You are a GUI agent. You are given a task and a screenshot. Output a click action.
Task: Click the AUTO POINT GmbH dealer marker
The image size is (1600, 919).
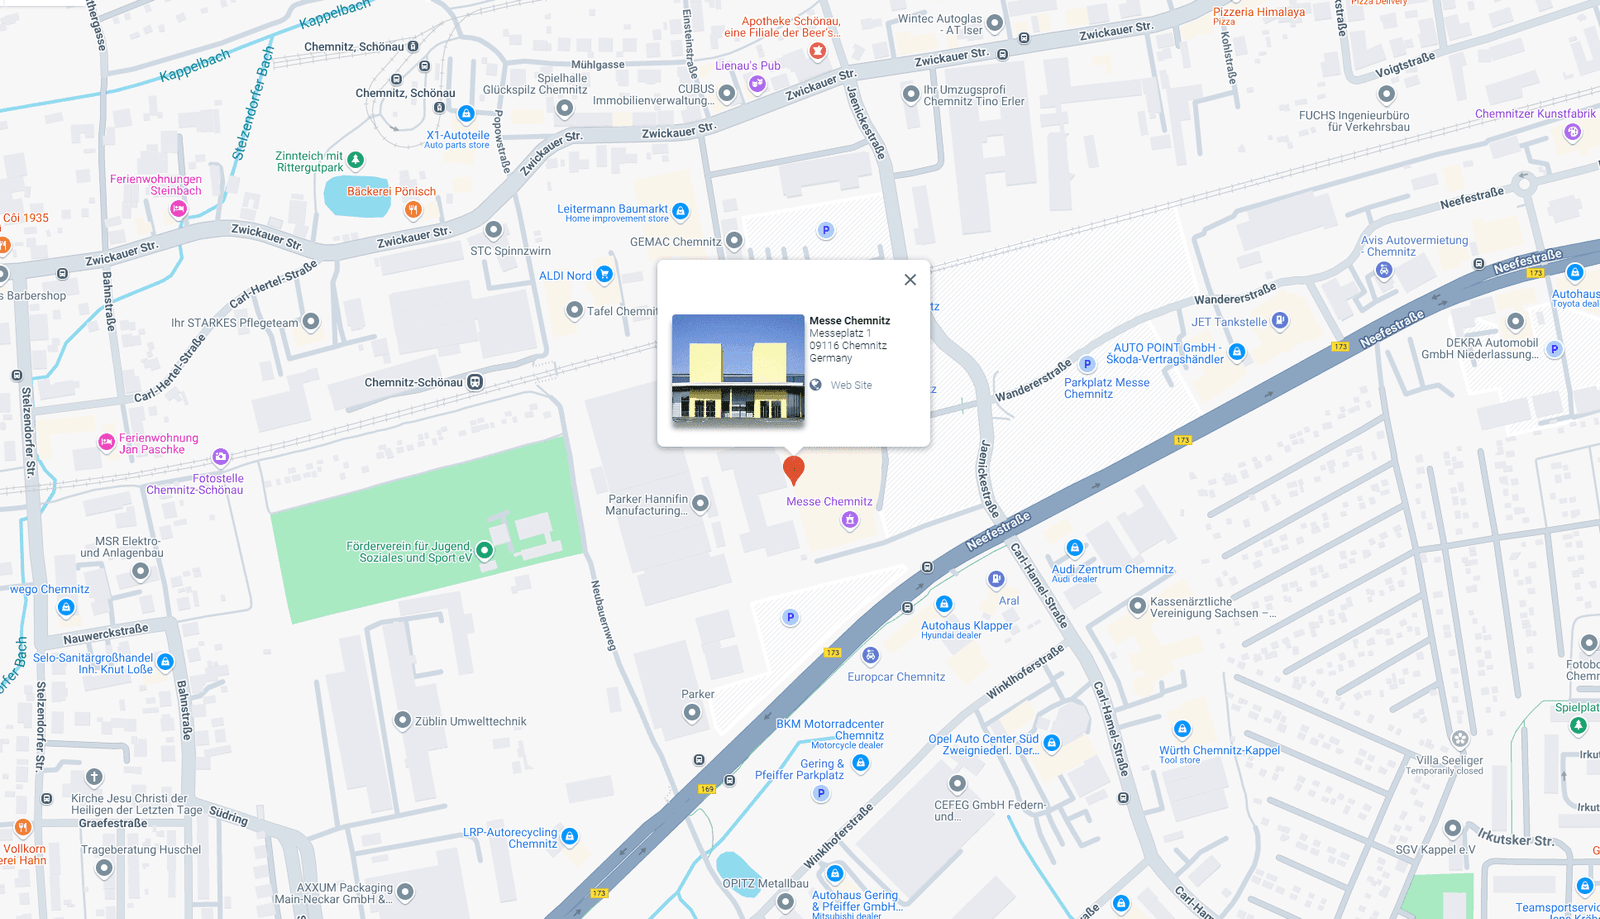1237,352
